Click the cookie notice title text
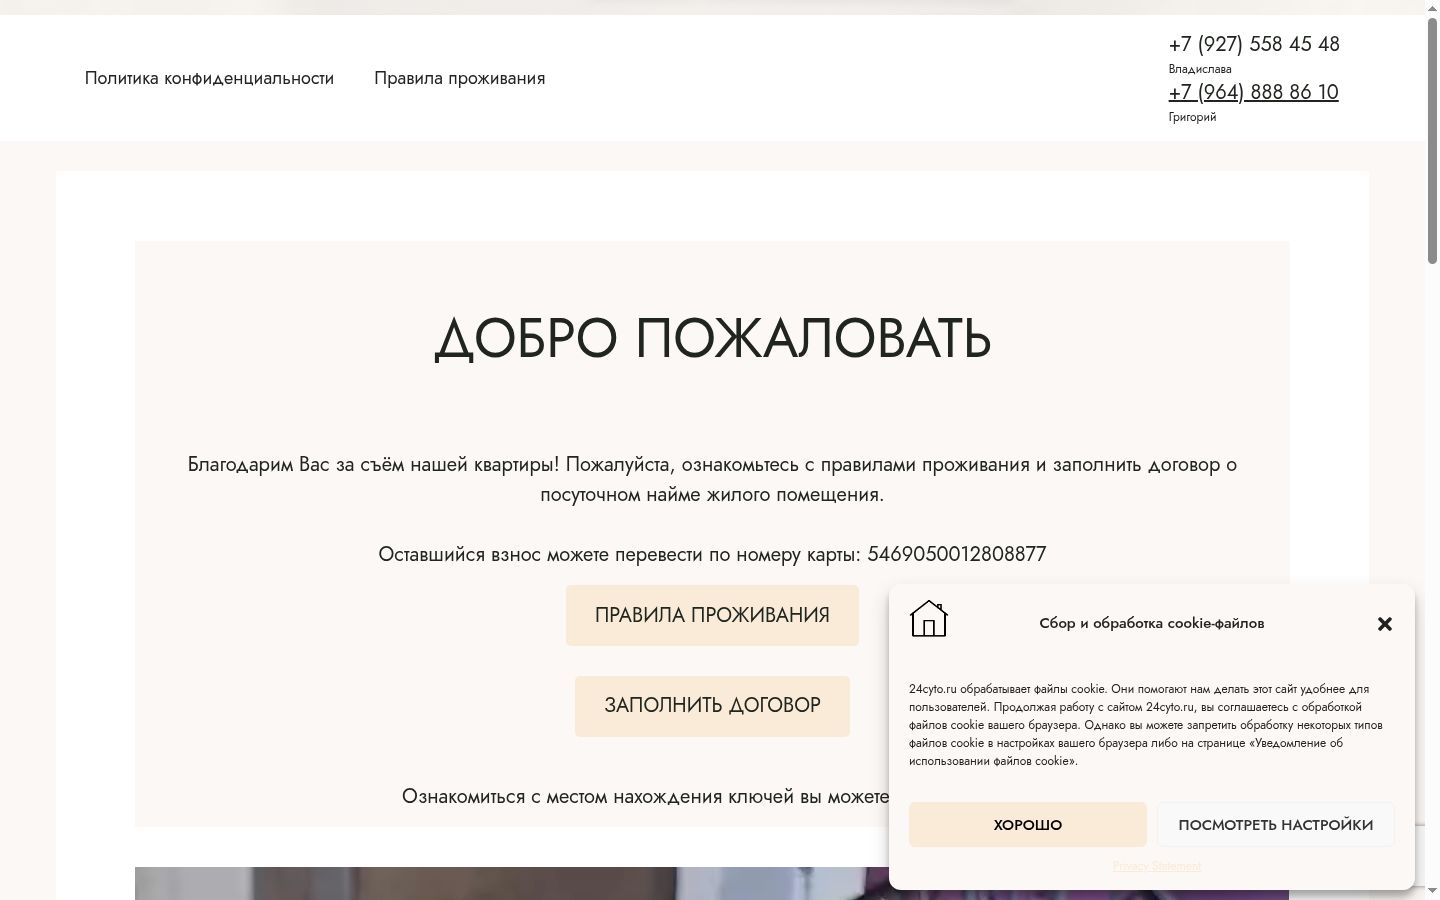 click(1151, 623)
